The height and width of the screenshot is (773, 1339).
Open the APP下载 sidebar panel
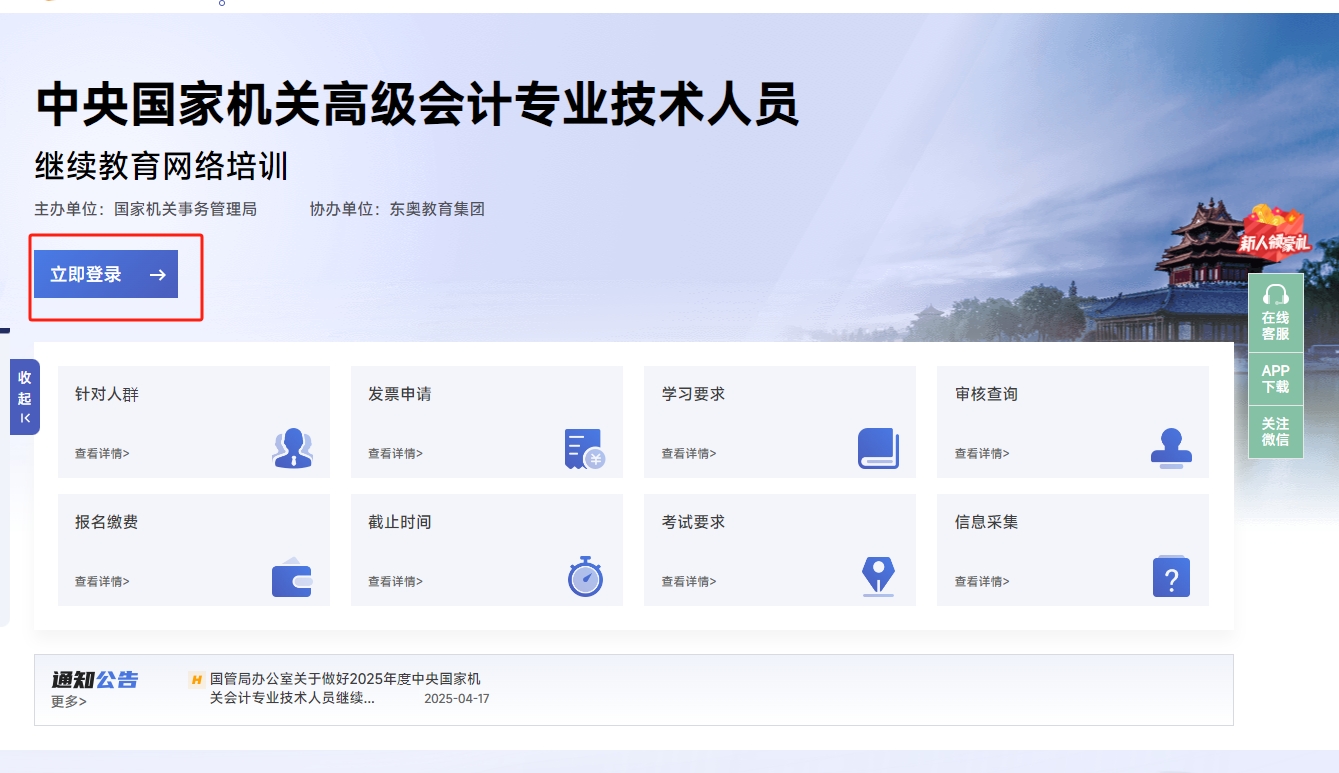pos(1276,377)
